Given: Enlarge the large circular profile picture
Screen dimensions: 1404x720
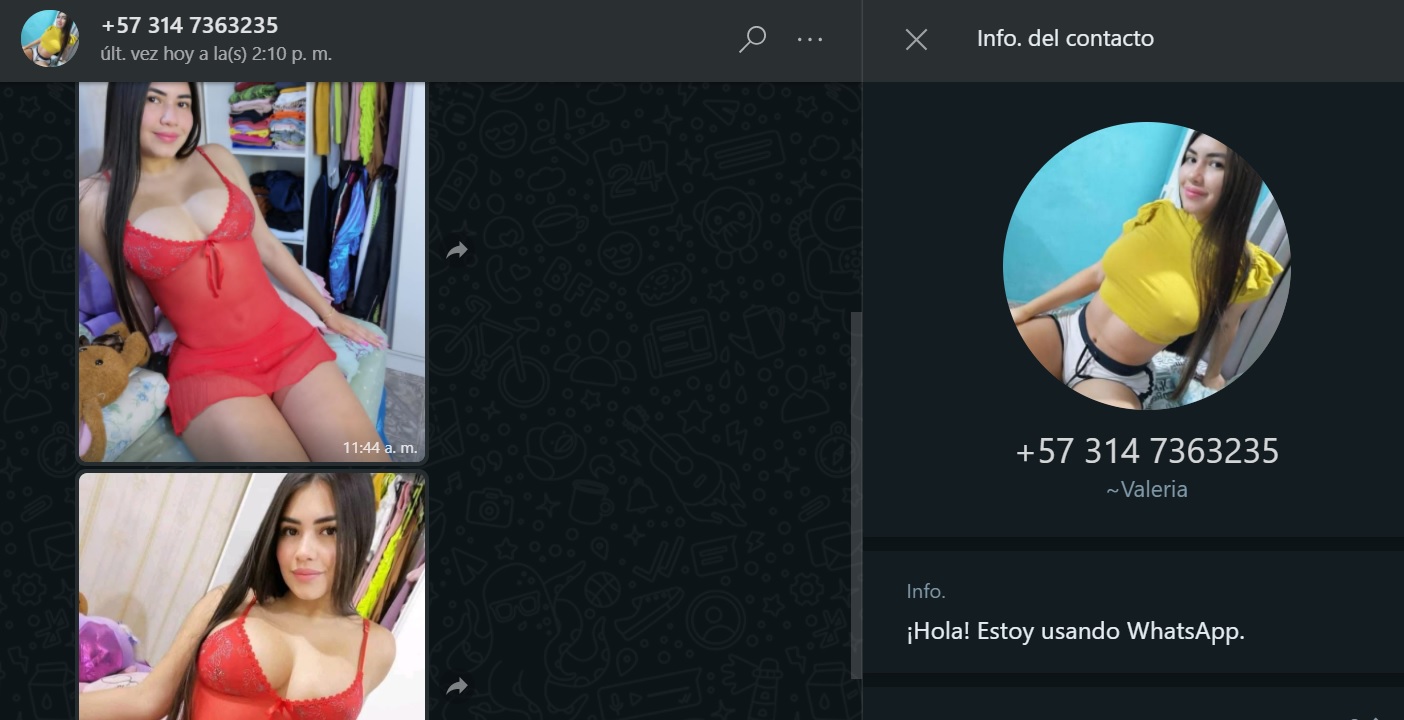Looking at the screenshot, I should pyautogui.click(x=1147, y=266).
